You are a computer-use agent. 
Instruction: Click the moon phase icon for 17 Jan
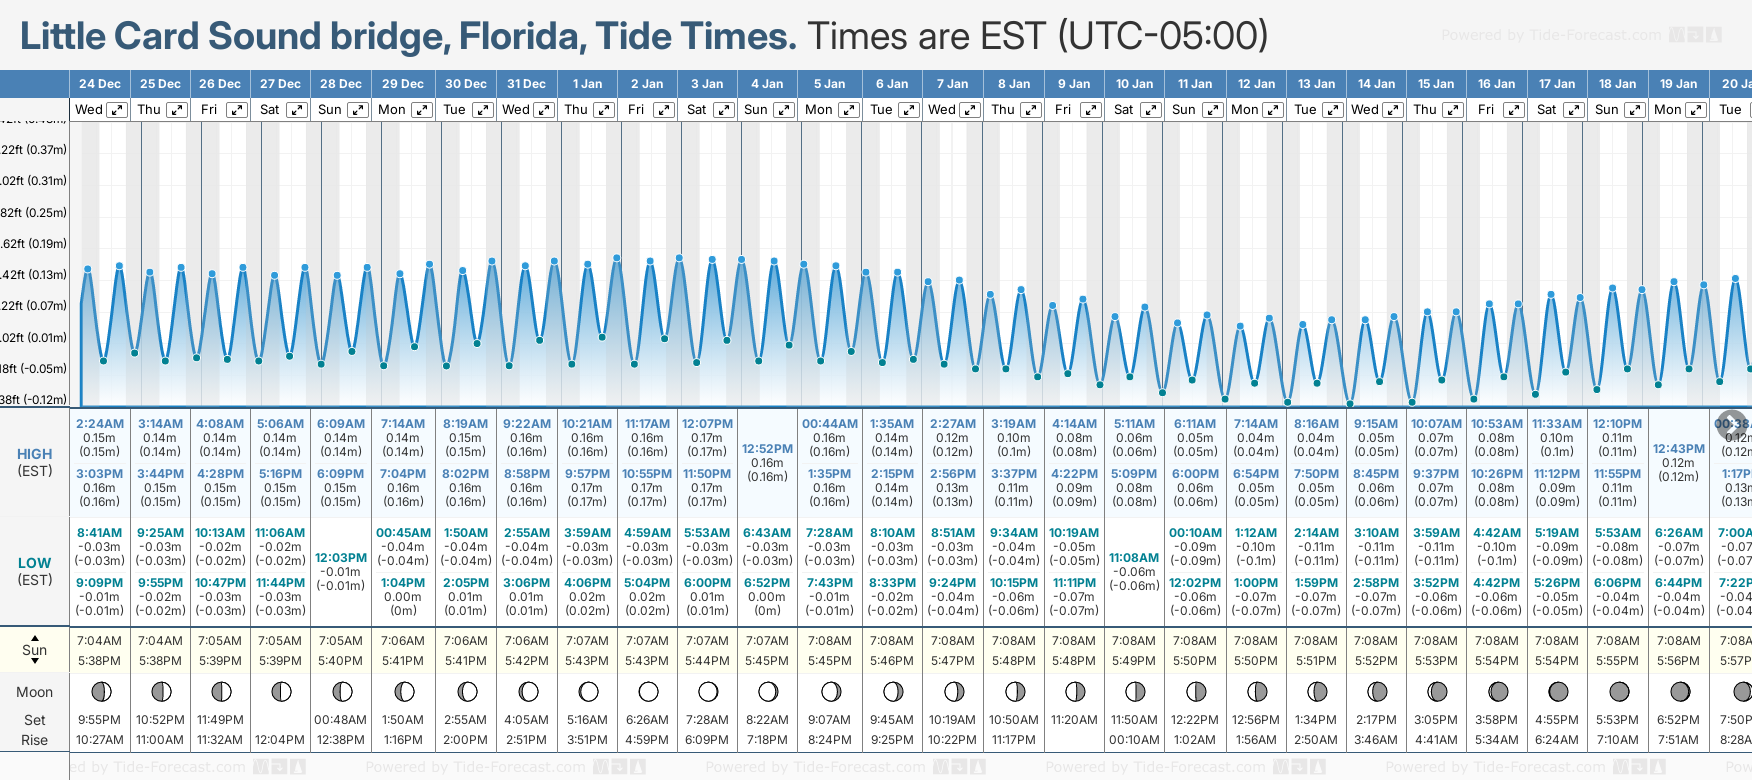[x=1558, y=691]
